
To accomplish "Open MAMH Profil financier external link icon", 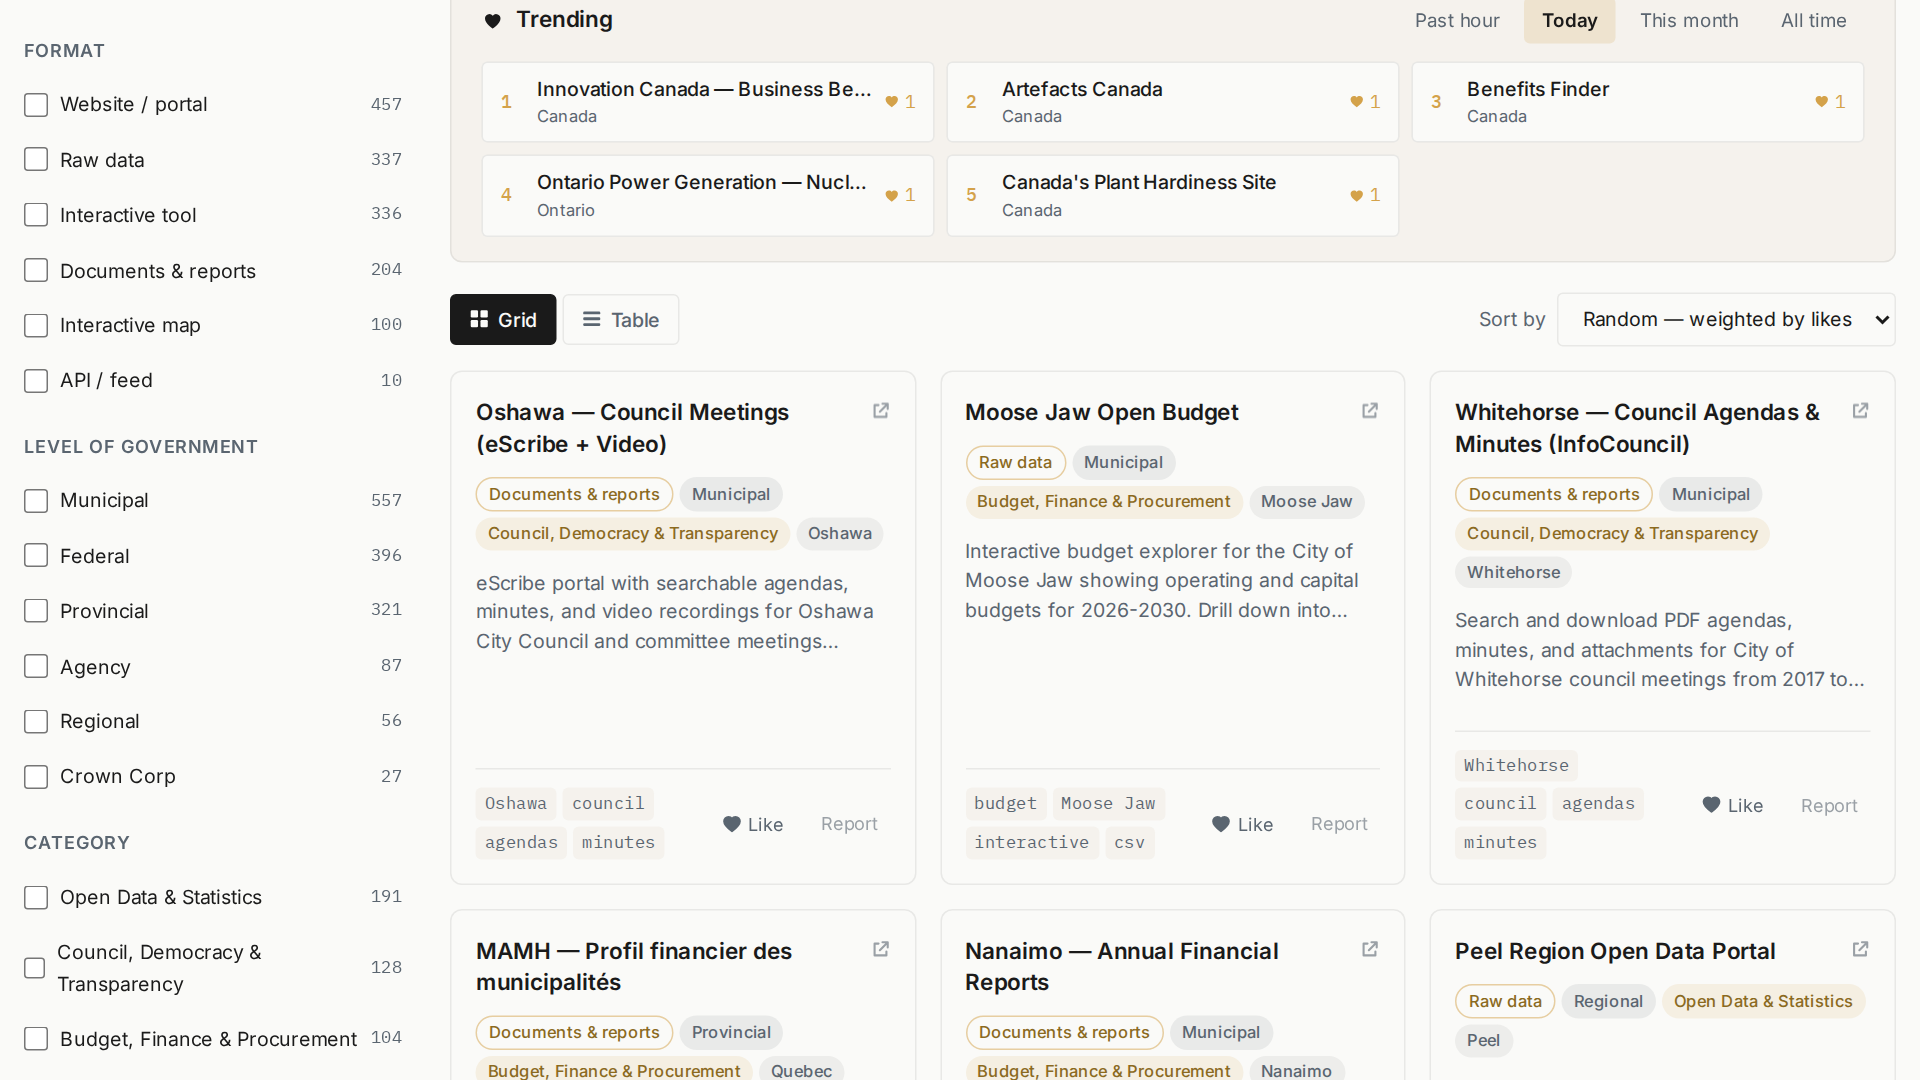I will 881,949.
